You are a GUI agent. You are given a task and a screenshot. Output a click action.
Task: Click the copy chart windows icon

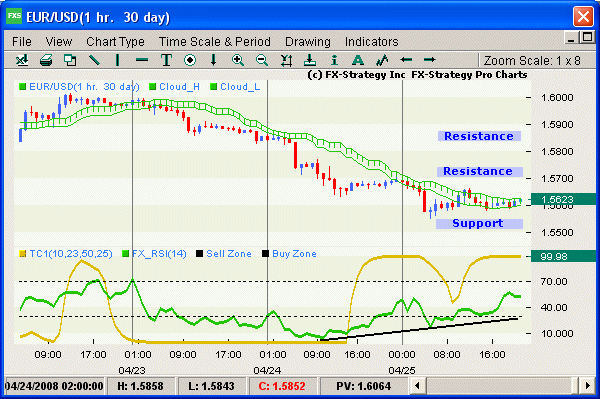pos(70,60)
